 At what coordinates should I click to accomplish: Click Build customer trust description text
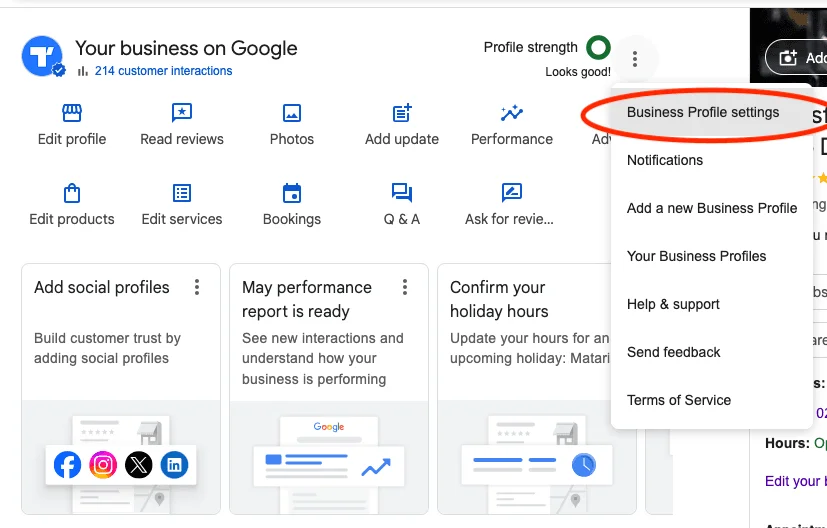(x=108, y=348)
